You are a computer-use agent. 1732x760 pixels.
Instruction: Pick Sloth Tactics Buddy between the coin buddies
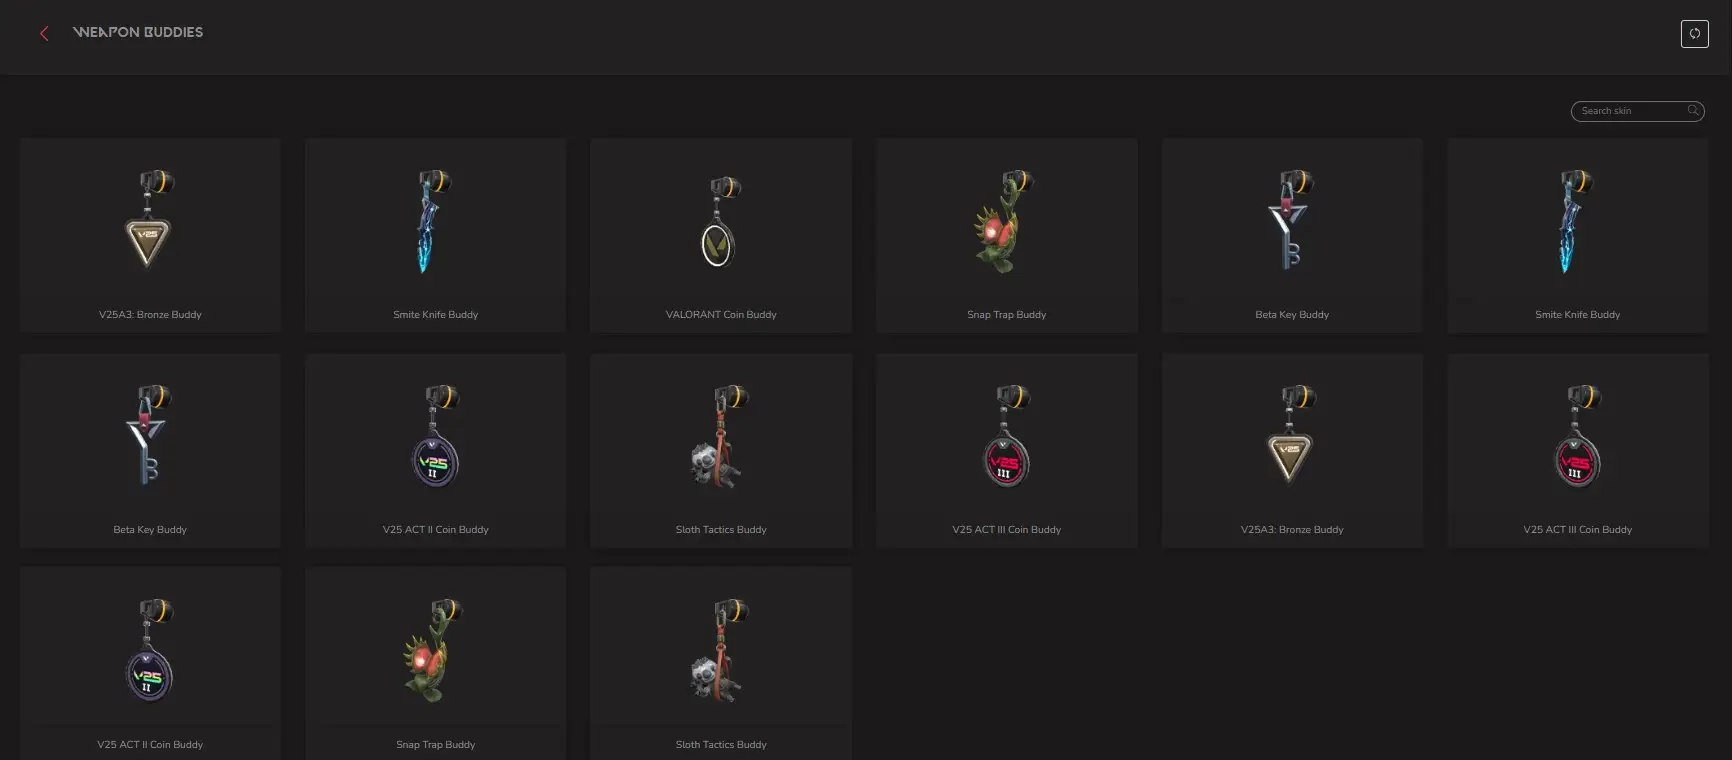(x=721, y=450)
